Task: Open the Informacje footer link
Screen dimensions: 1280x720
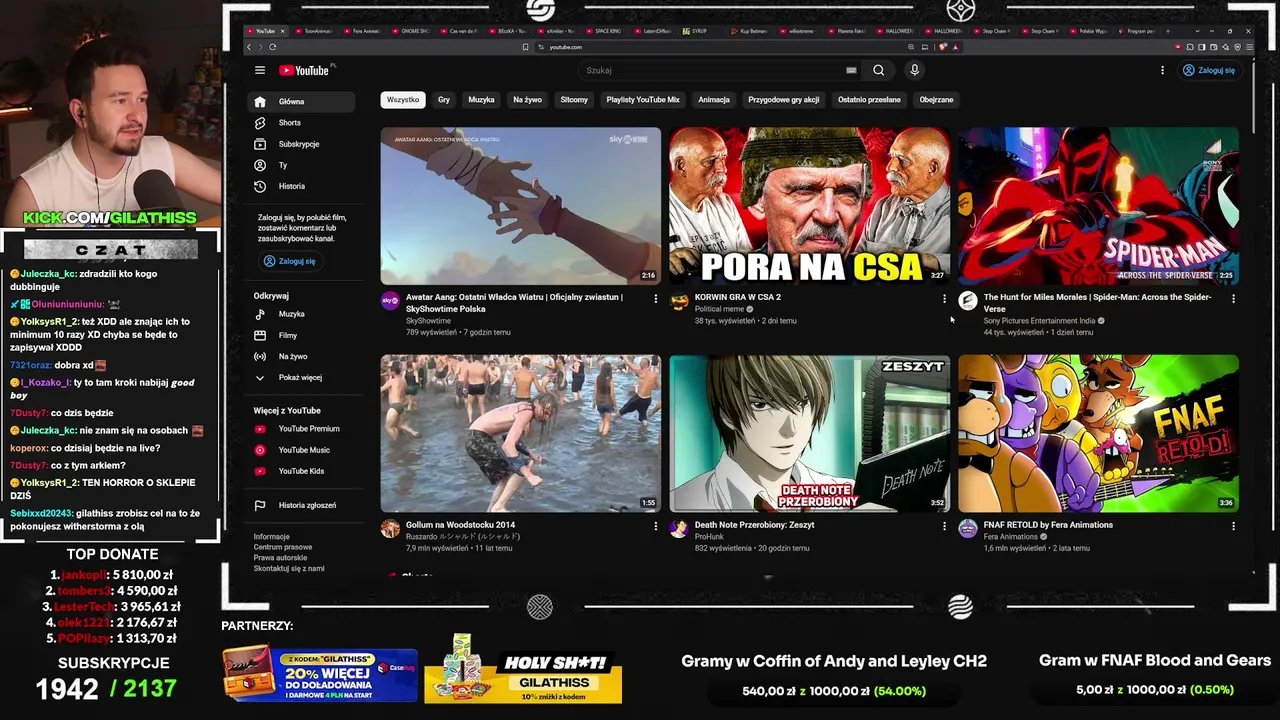Action: tap(272, 537)
